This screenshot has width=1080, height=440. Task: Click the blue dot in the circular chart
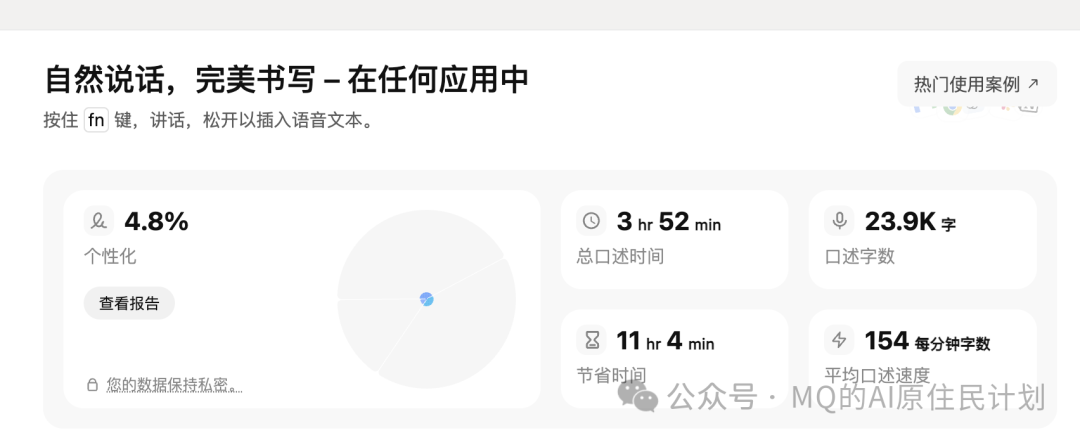427,299
